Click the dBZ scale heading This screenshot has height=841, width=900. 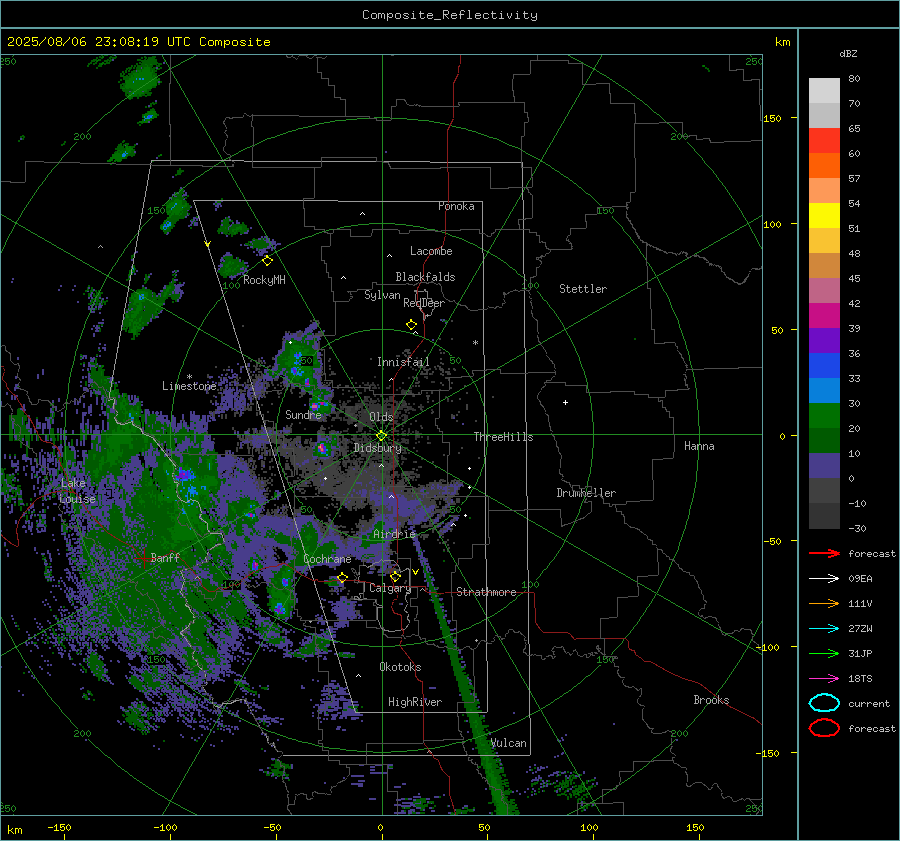848,53
